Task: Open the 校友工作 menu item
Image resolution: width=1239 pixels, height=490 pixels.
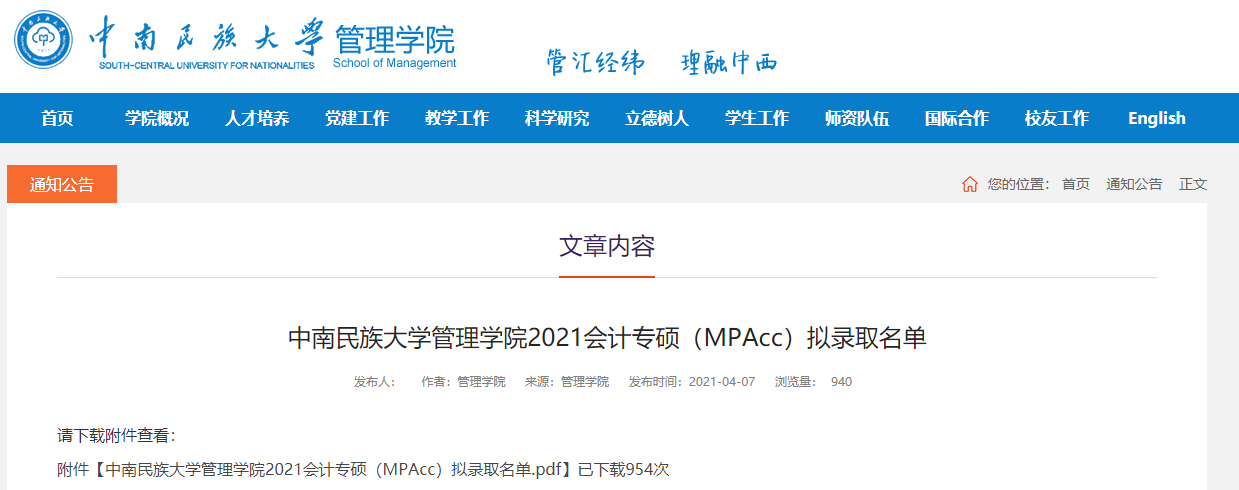Action: click(x=1057, y=118)
